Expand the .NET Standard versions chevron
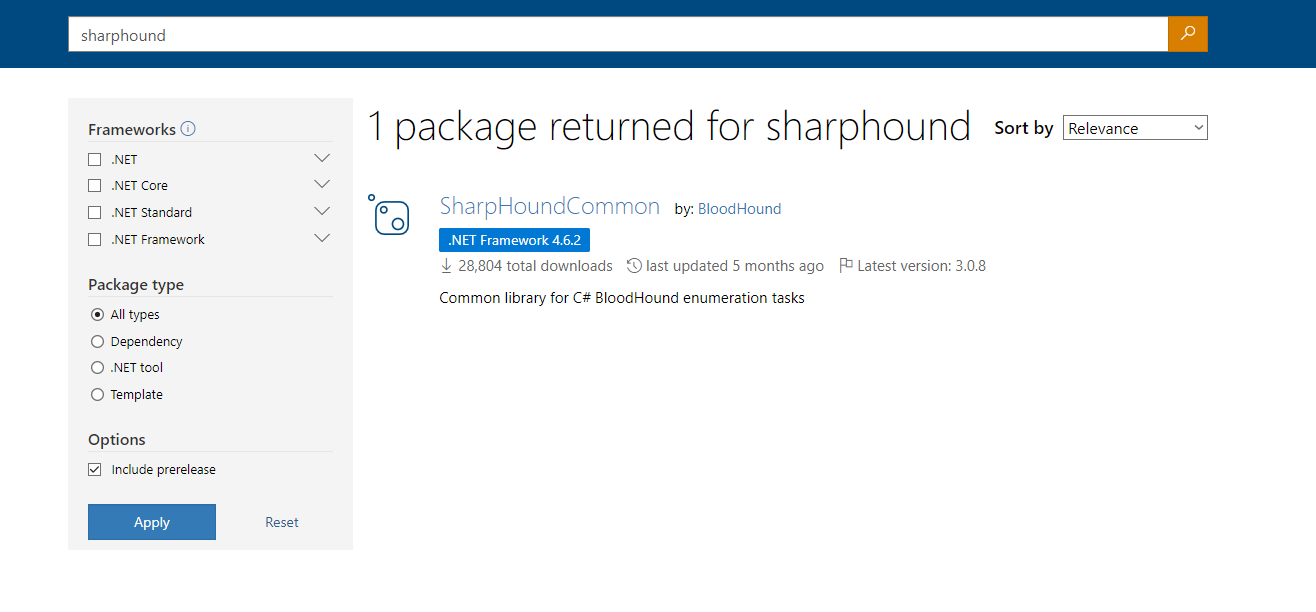Screen dimensions: 1316x612 pos(322,212)
